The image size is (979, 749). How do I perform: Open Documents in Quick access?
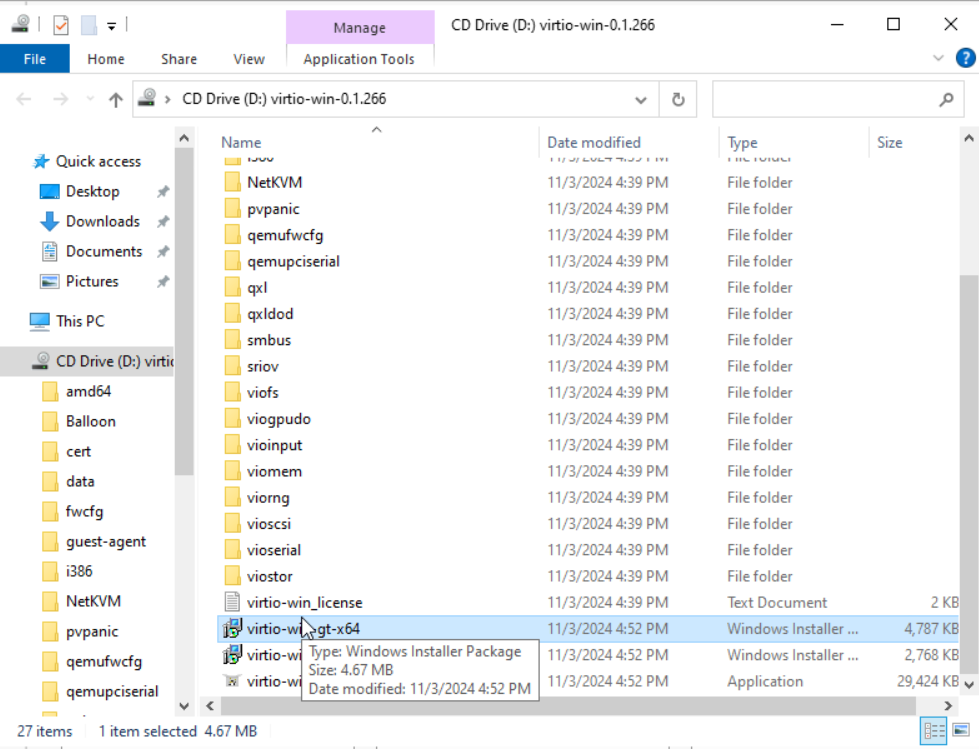(x=104, y=251)
